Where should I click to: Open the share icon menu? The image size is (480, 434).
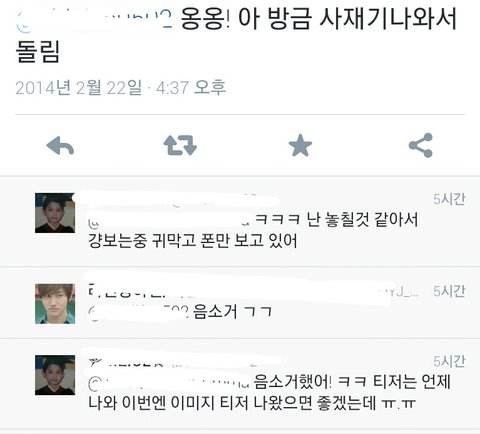point(421,145)
